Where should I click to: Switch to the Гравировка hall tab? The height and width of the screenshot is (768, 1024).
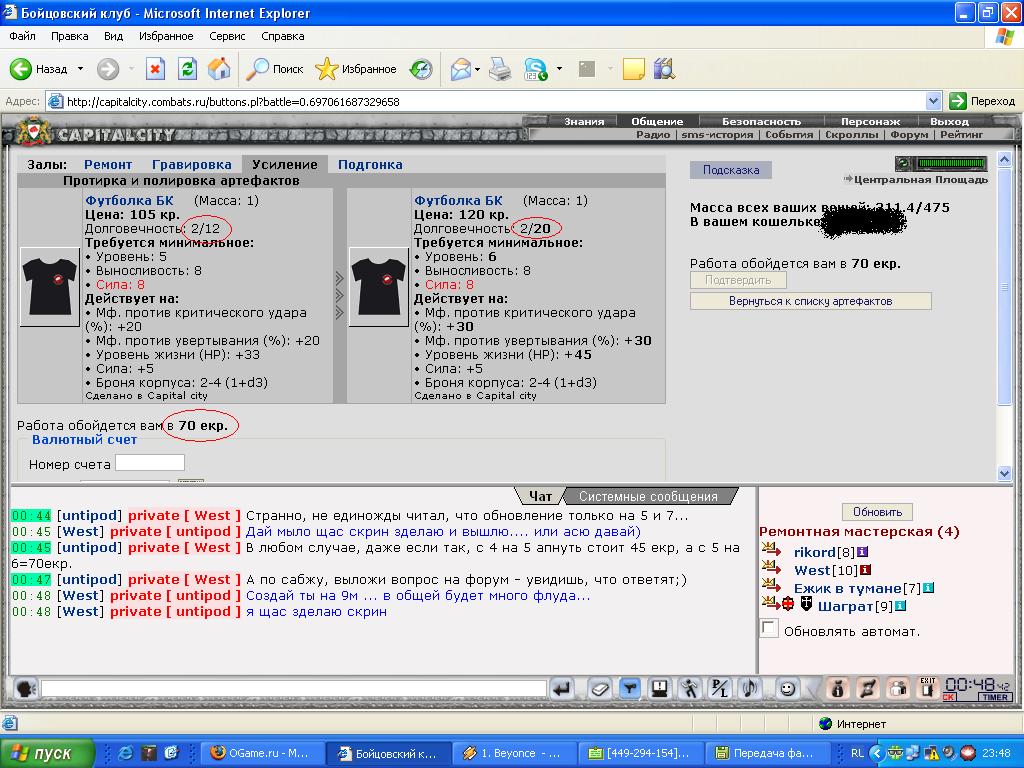click(x=191, y=165)
